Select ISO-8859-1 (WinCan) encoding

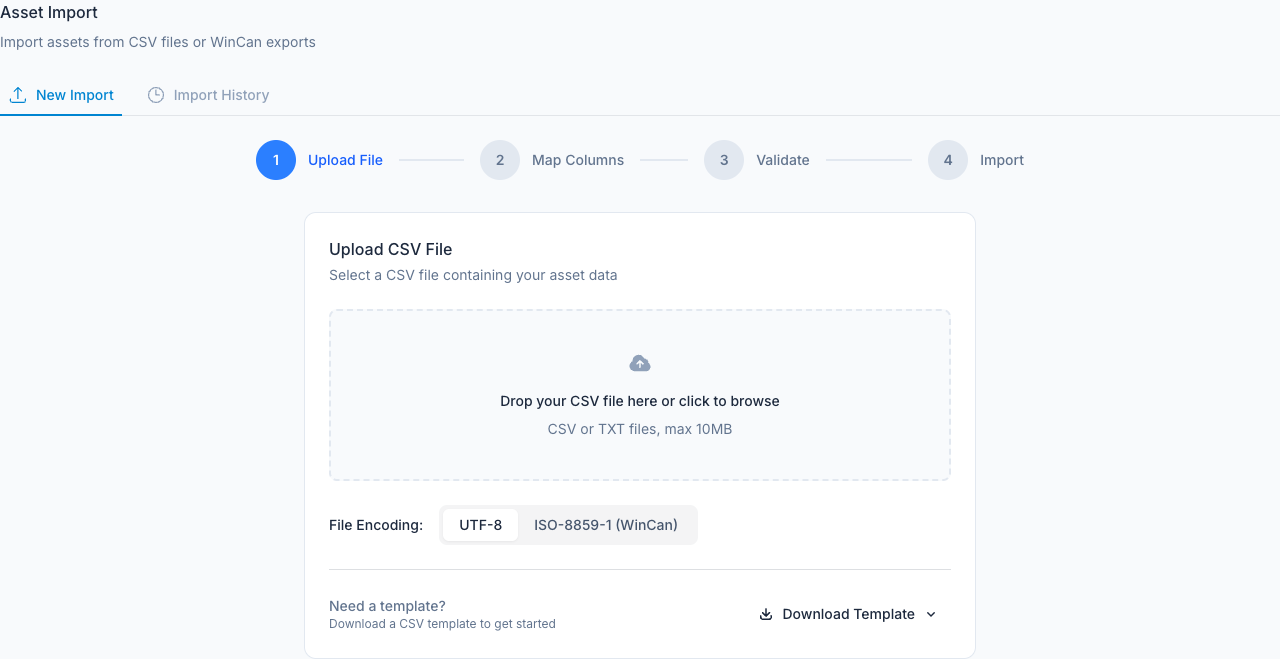pyautogui.click(x=606, y=525)
